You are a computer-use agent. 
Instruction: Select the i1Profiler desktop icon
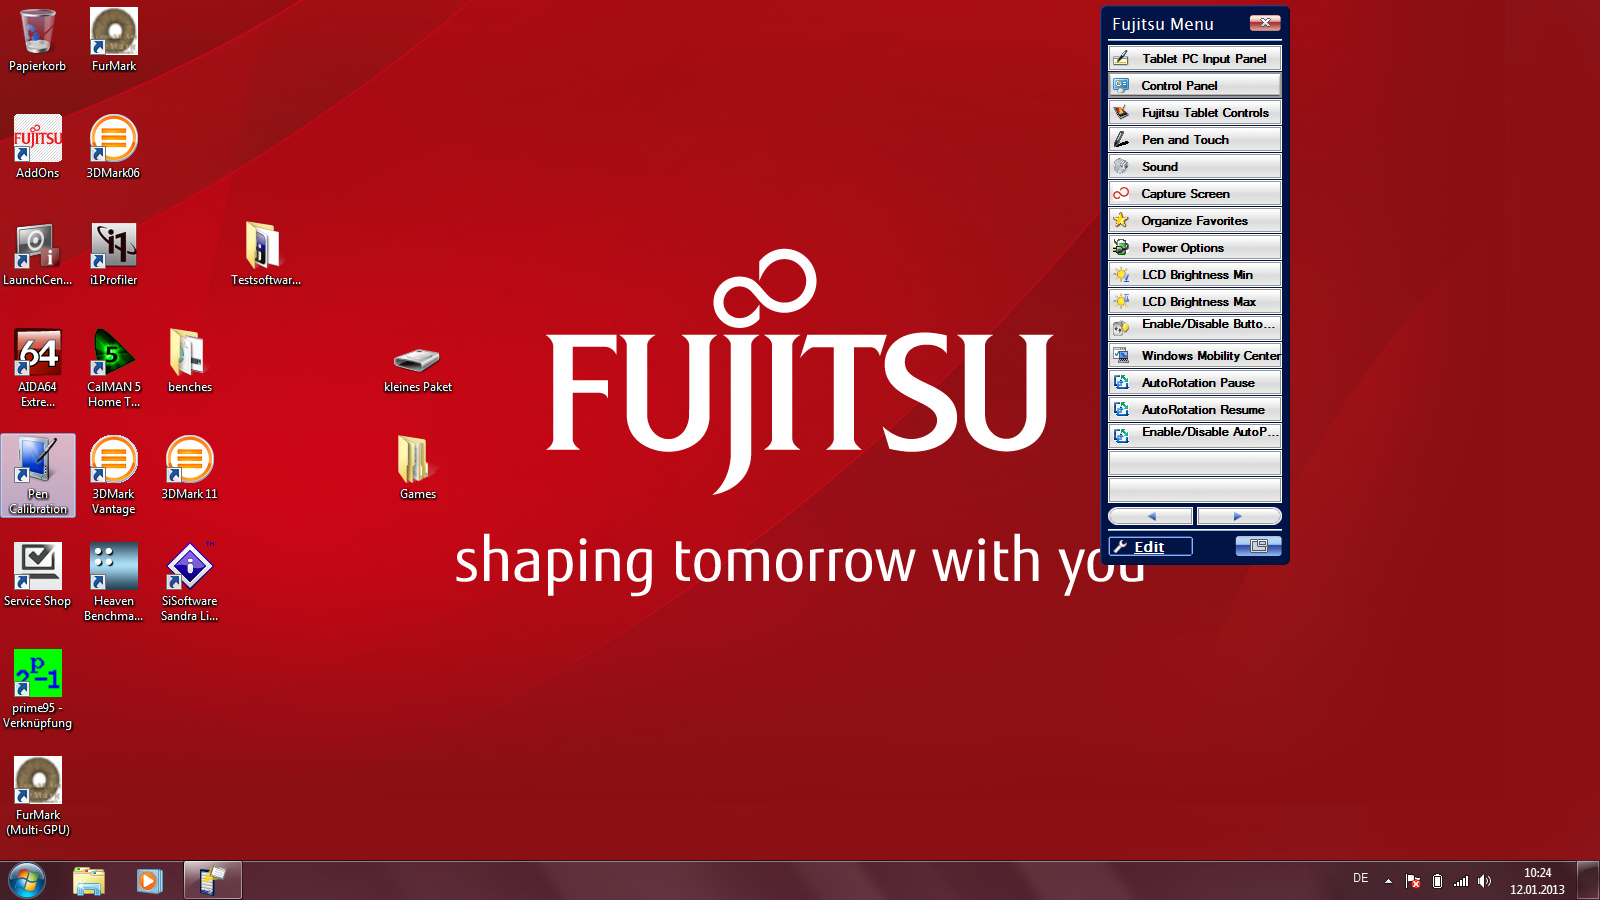tap(113, 254)
